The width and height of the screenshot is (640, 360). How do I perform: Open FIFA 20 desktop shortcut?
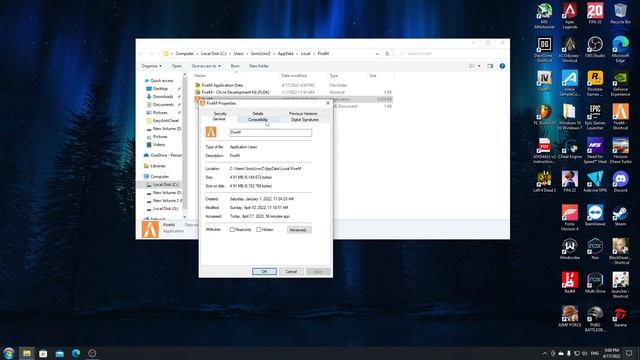[595, 13]
